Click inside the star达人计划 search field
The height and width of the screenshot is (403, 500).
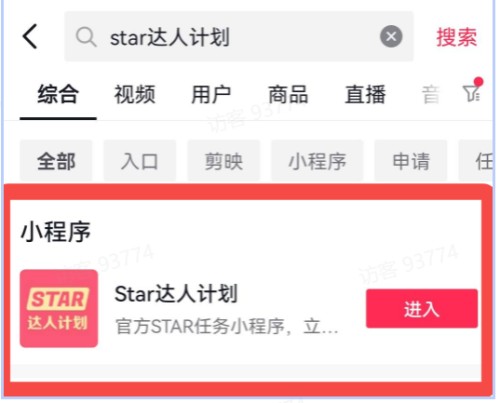(x=239, y=36)
